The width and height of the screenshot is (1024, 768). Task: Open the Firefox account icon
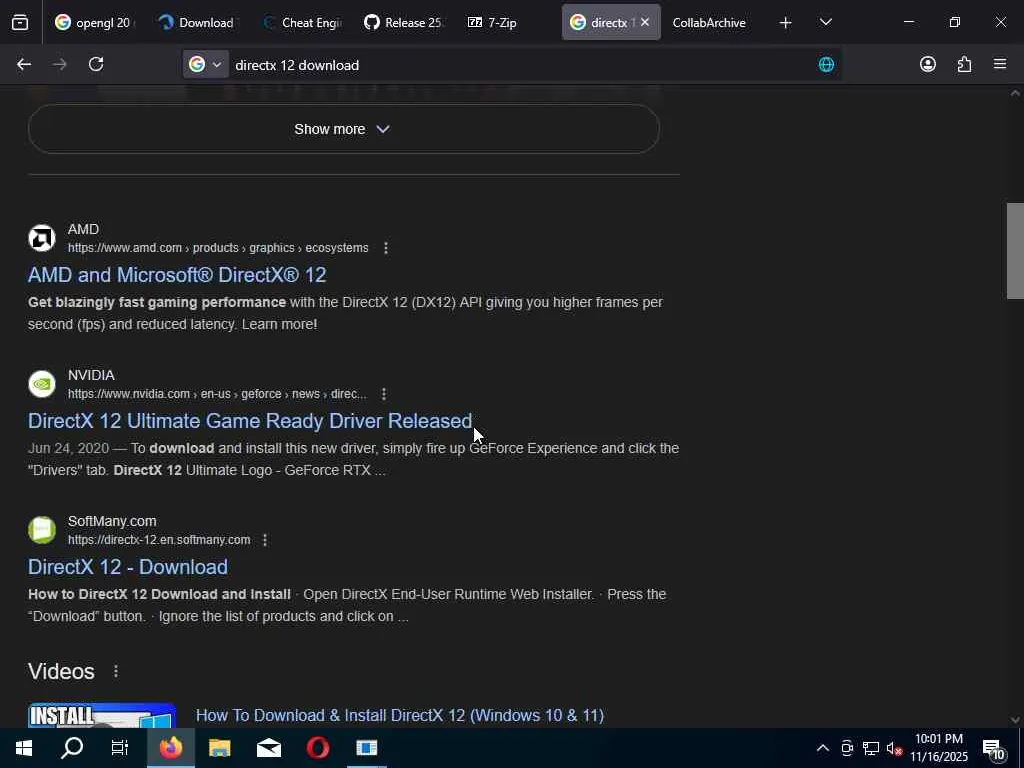(x=927, y=64)
